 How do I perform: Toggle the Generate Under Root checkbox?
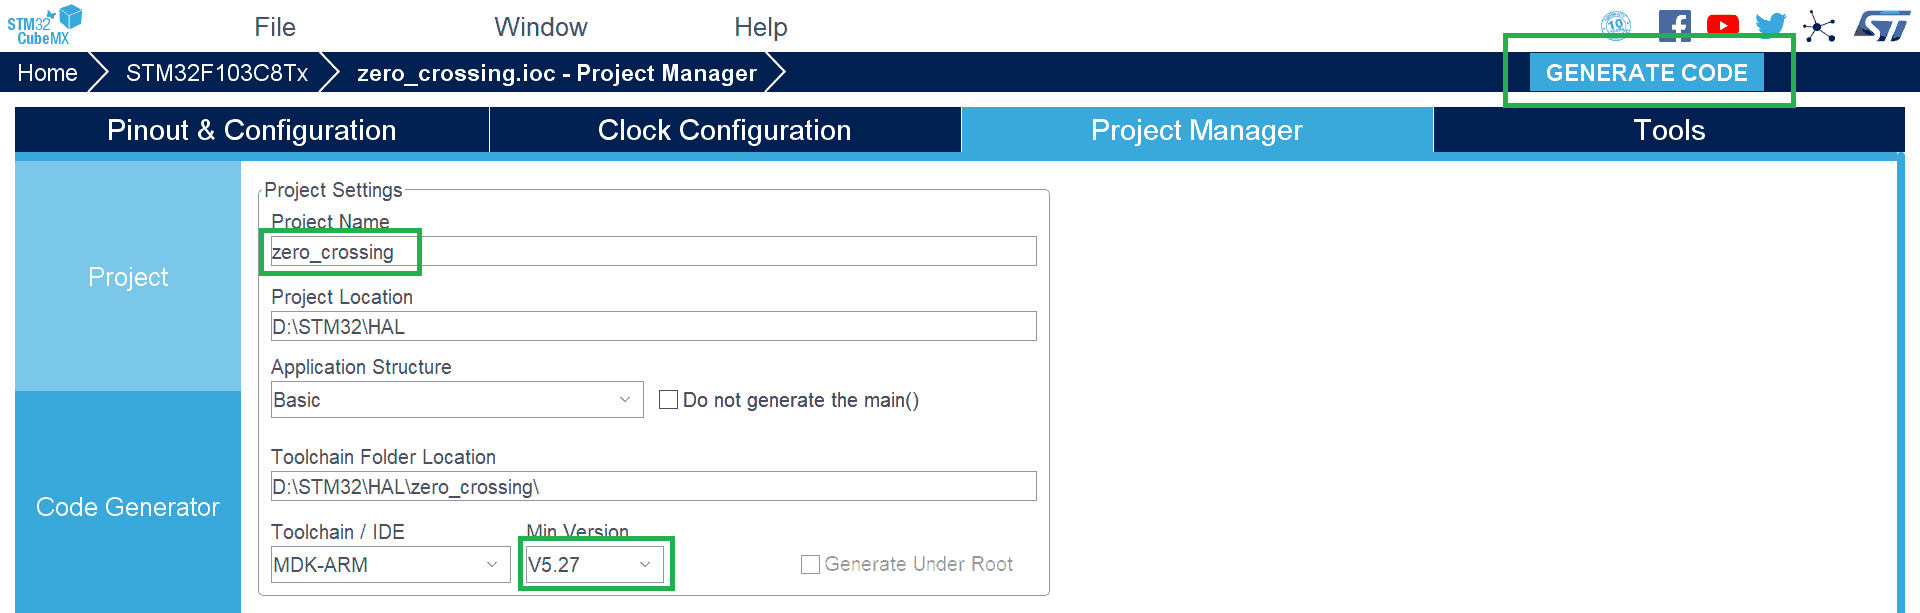click(810, 565)
